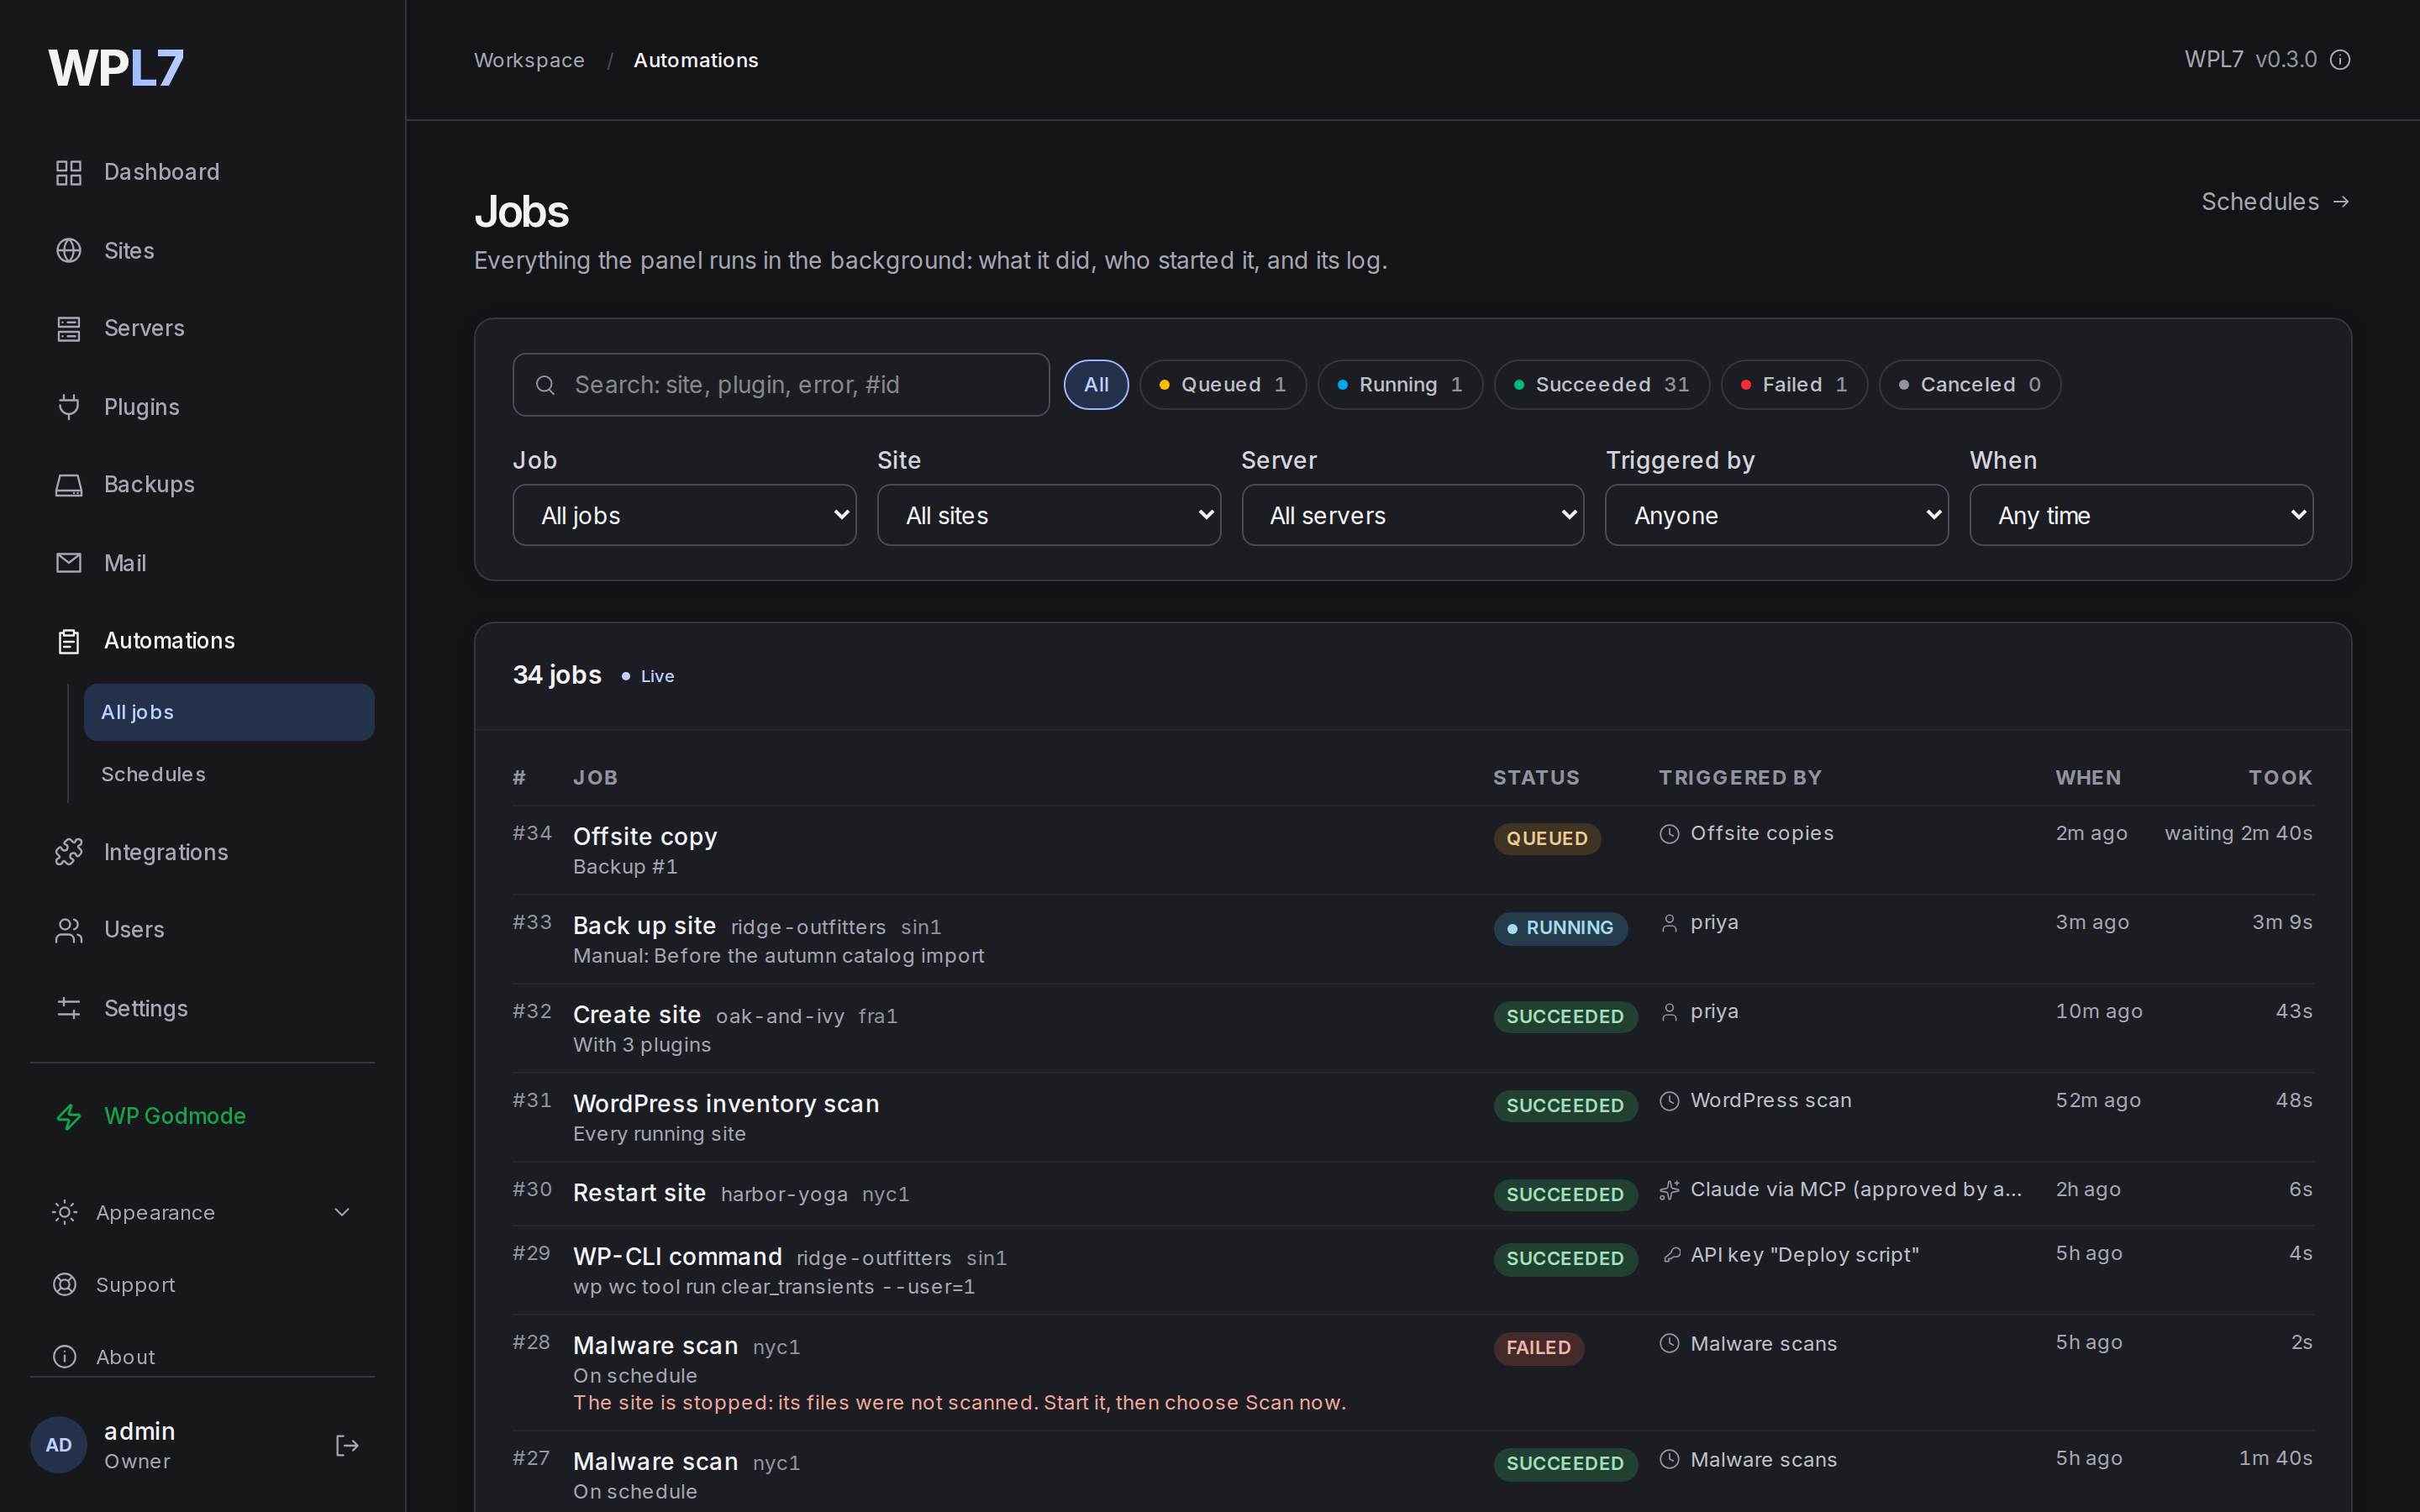Screen dimensions: 2420x1512
Task: Select All jobs in sidebar submenu
Action: [229, 712]
